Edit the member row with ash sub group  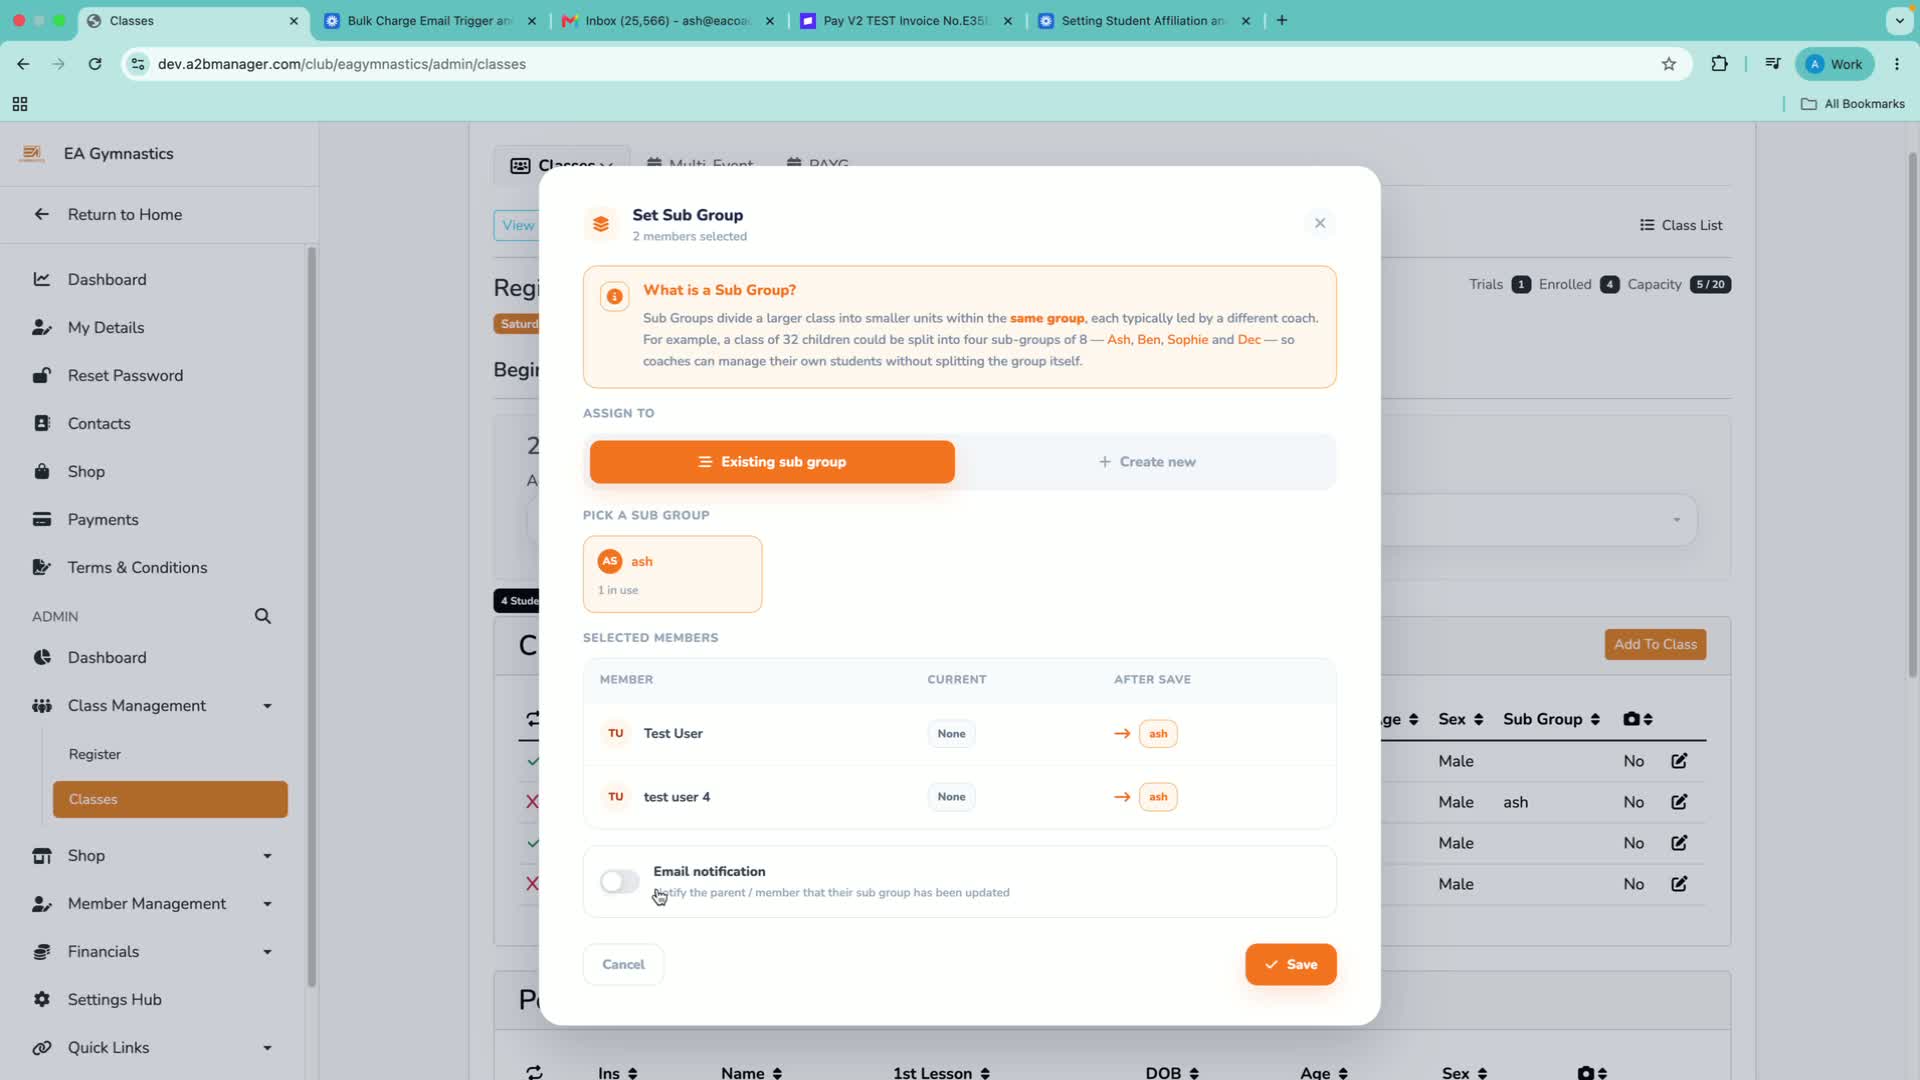[1679, 802]
